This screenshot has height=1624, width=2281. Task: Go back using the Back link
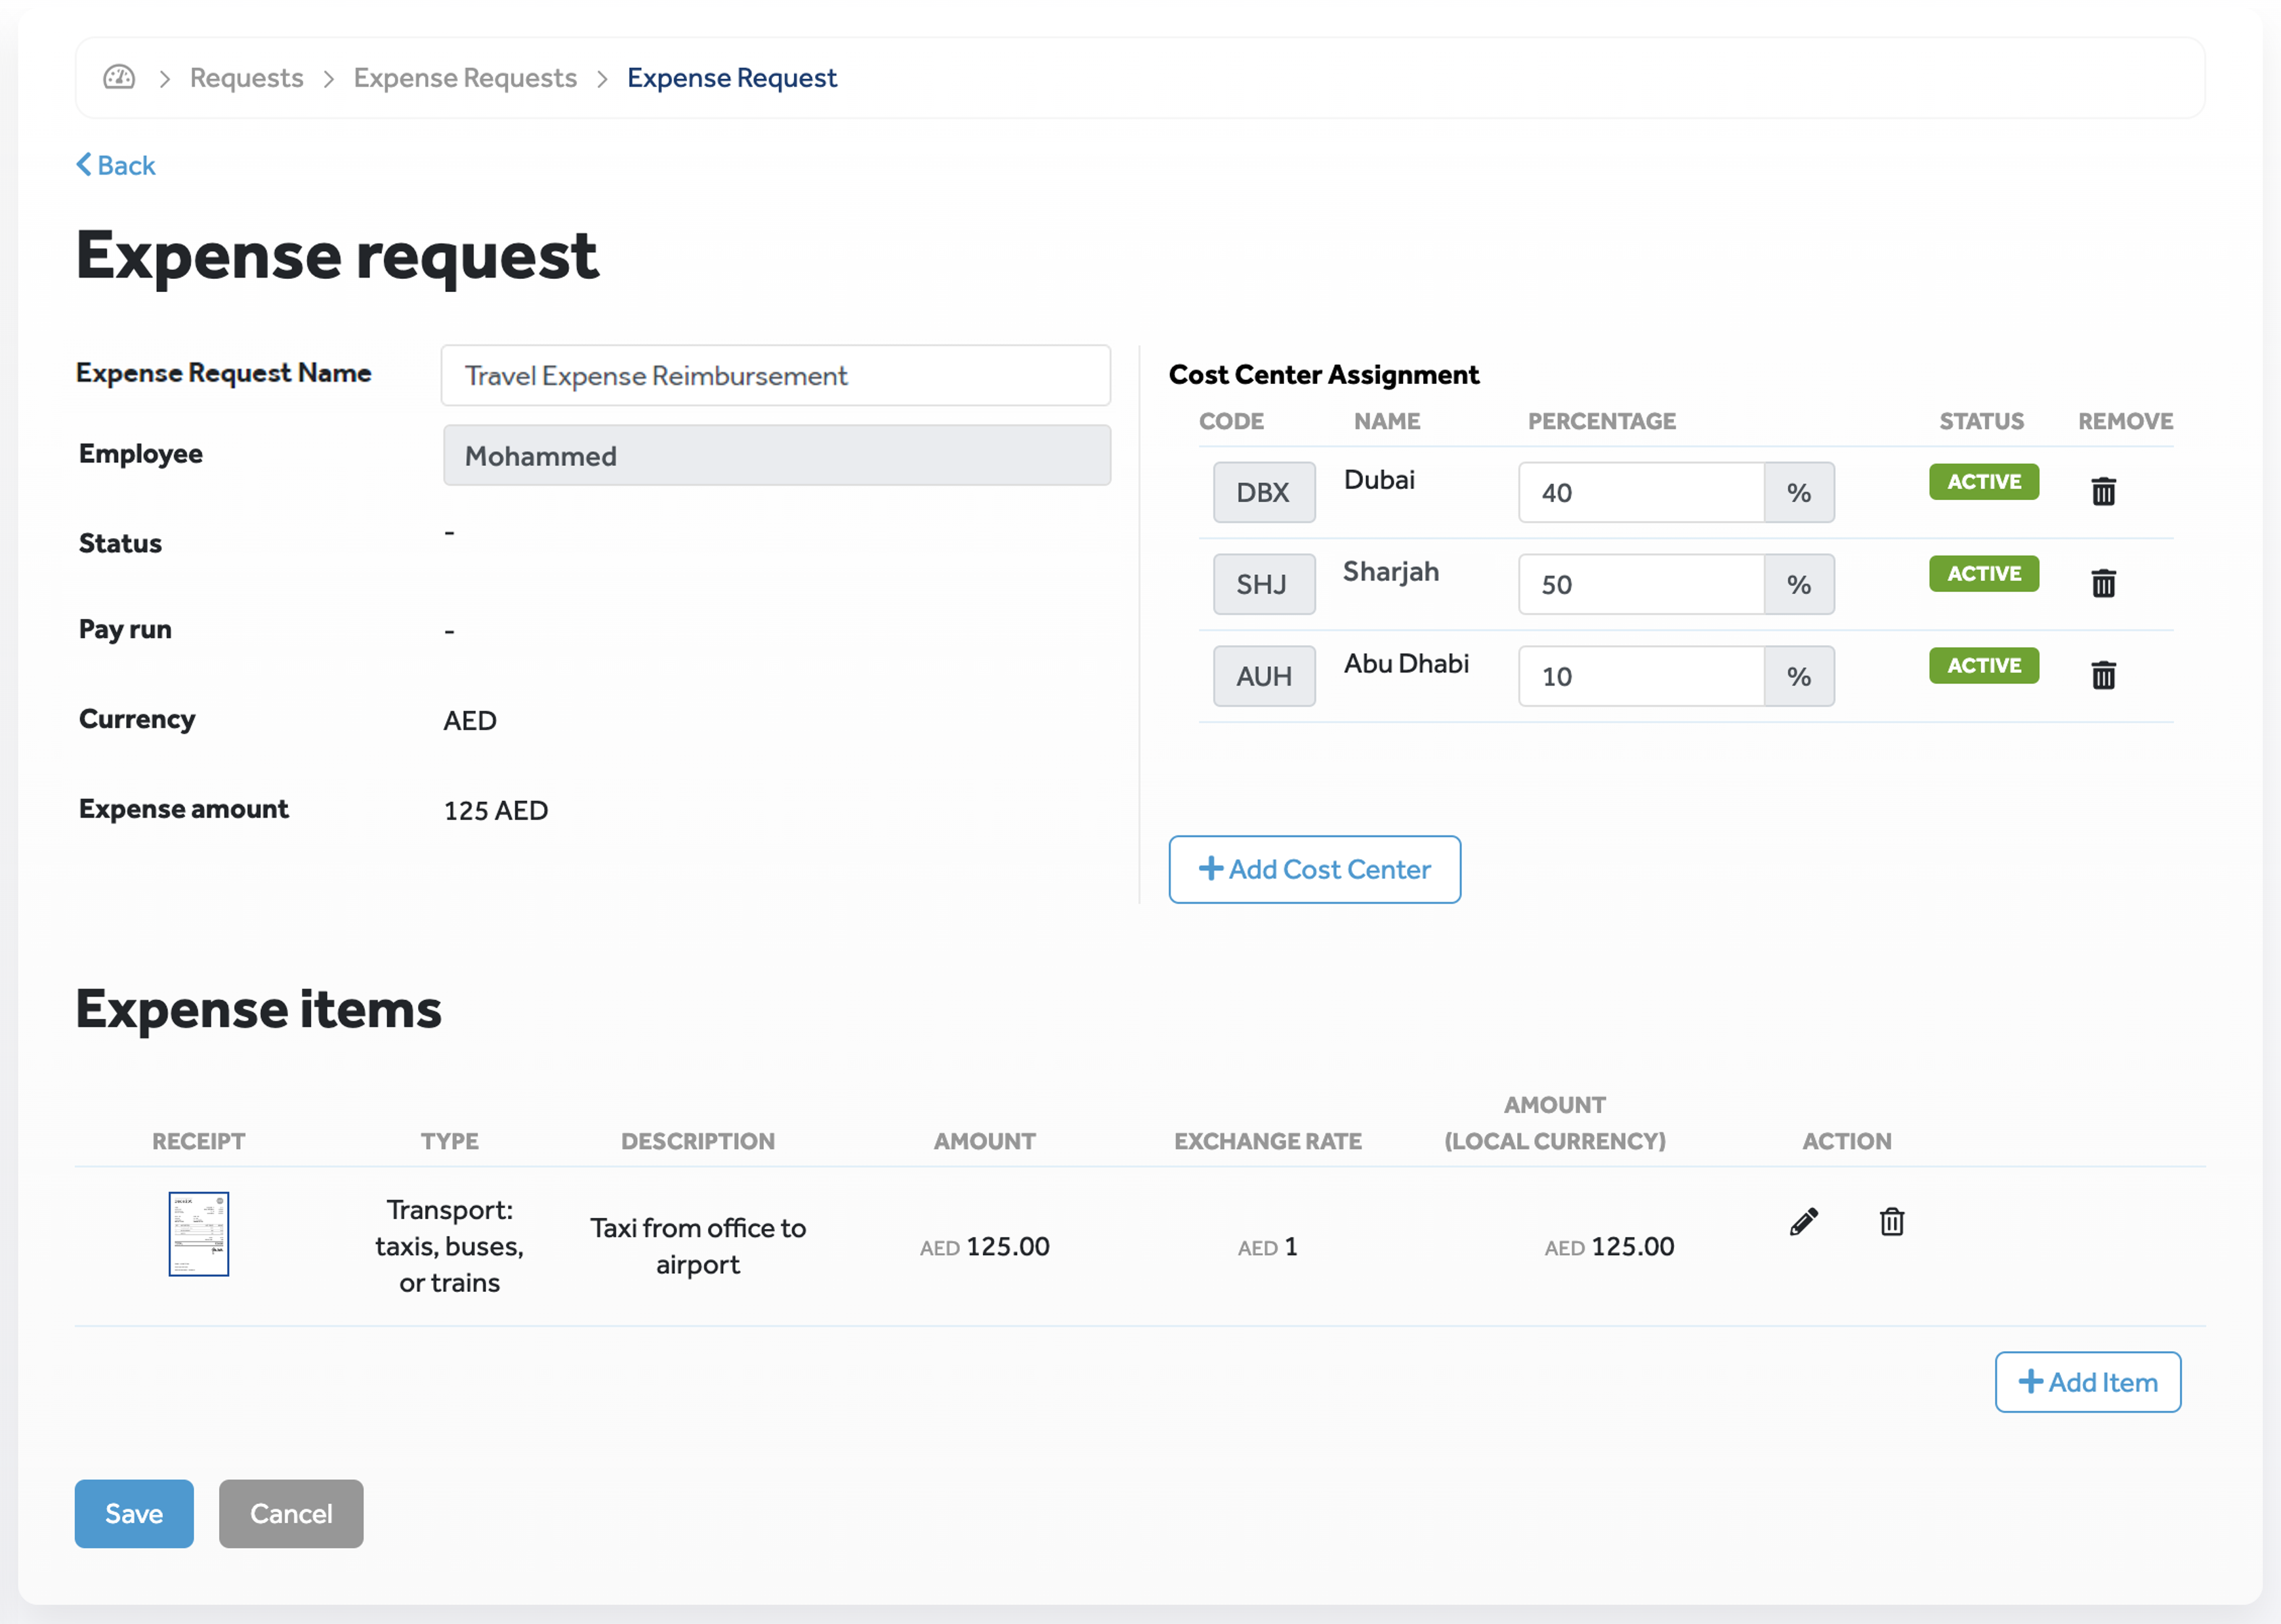(x=115, y=164)
